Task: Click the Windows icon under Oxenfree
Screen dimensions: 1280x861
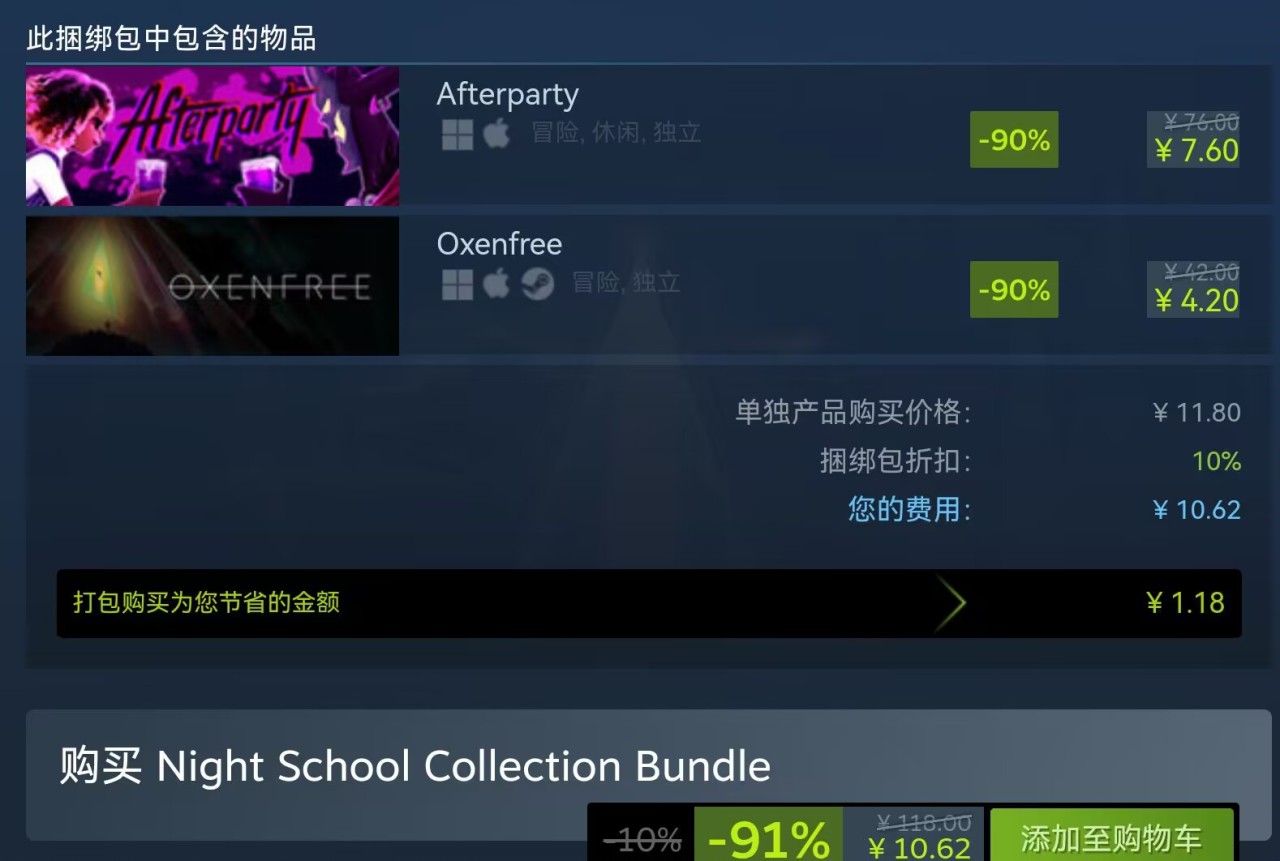Action: pos(457,284)
